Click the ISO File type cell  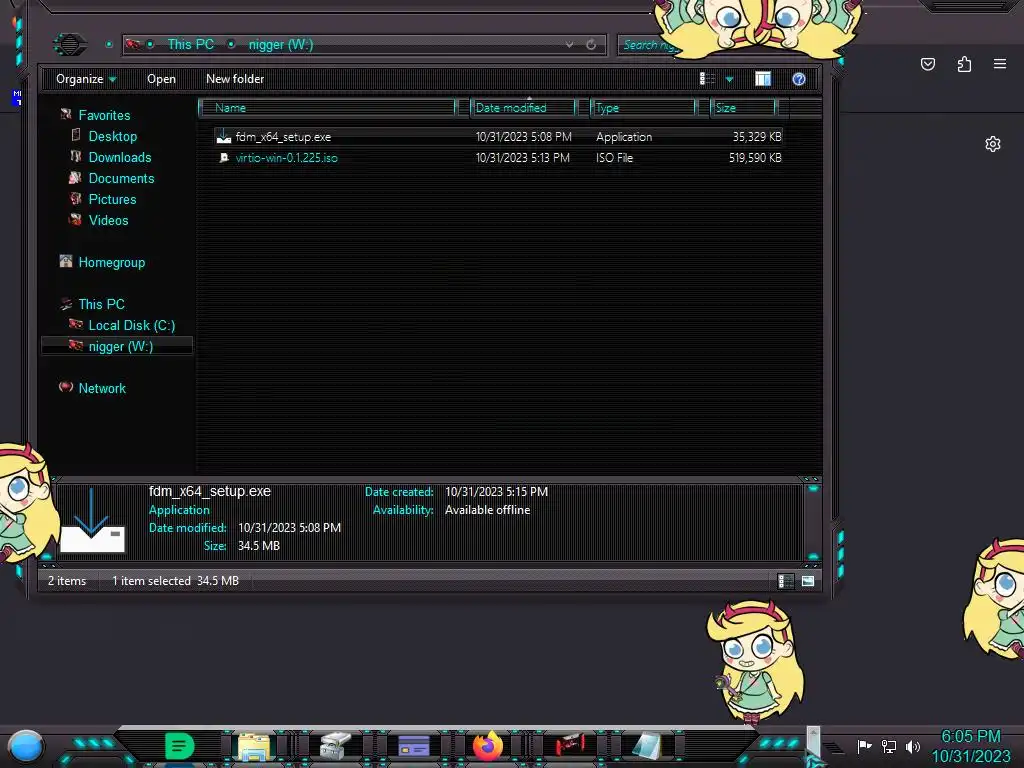614,158
